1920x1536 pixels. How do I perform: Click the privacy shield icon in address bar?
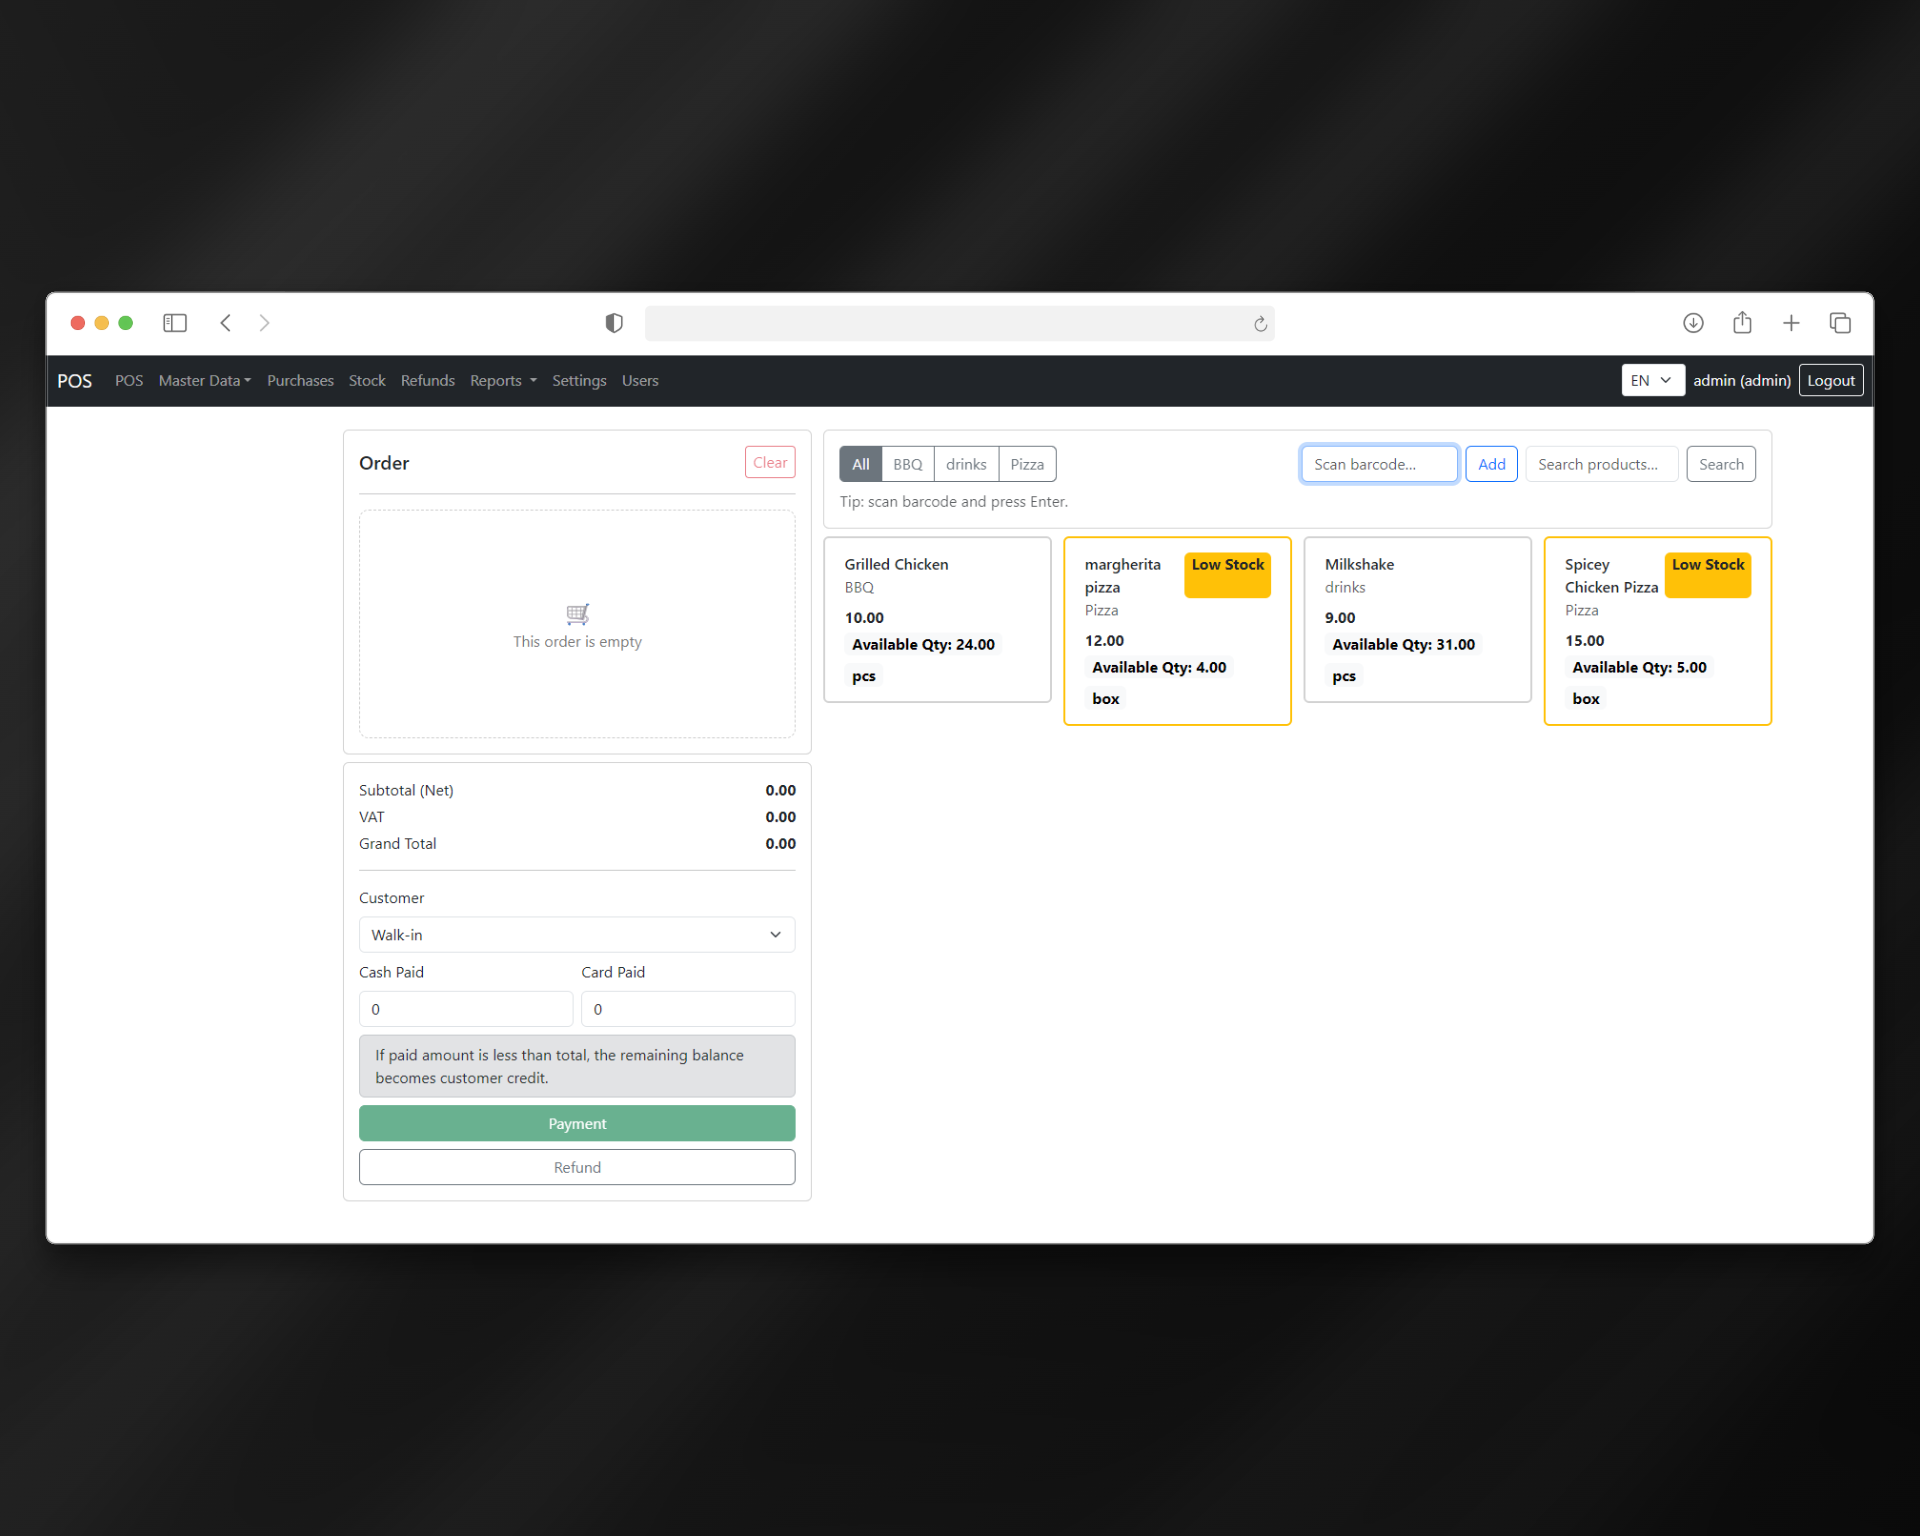[x=613, y=322]
